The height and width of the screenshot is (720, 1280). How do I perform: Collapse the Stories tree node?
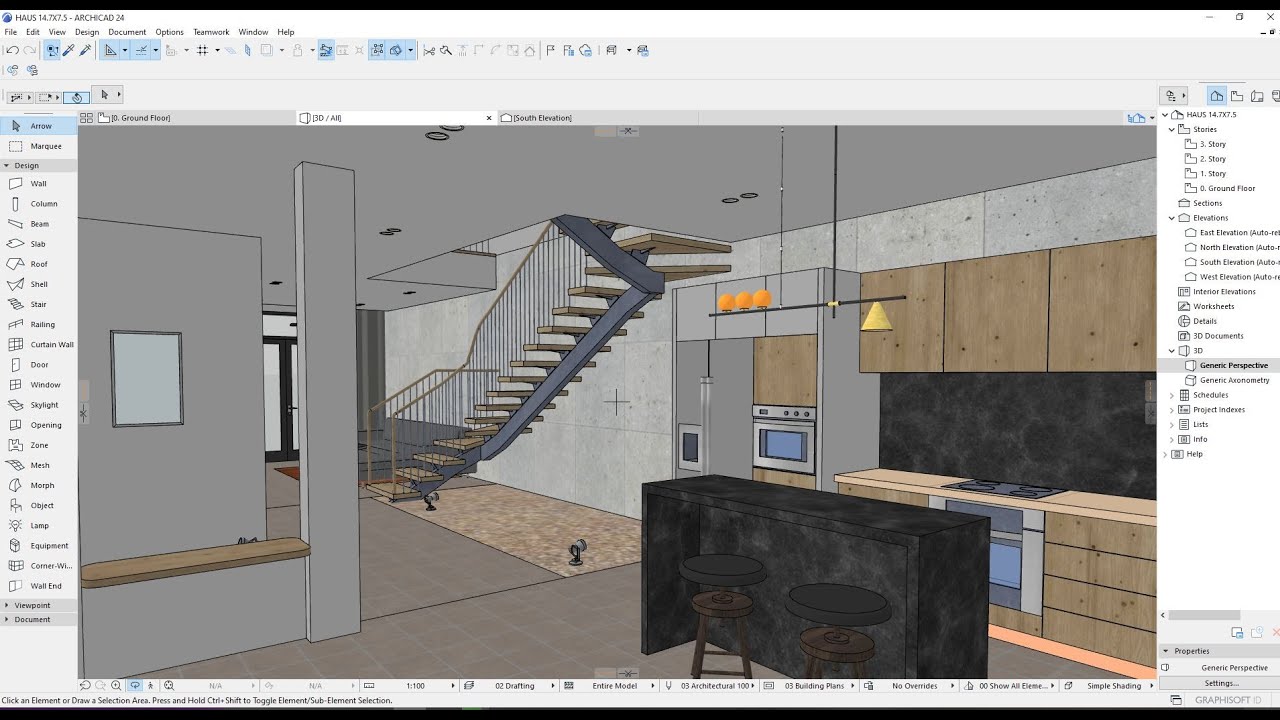coord(1172,129)
